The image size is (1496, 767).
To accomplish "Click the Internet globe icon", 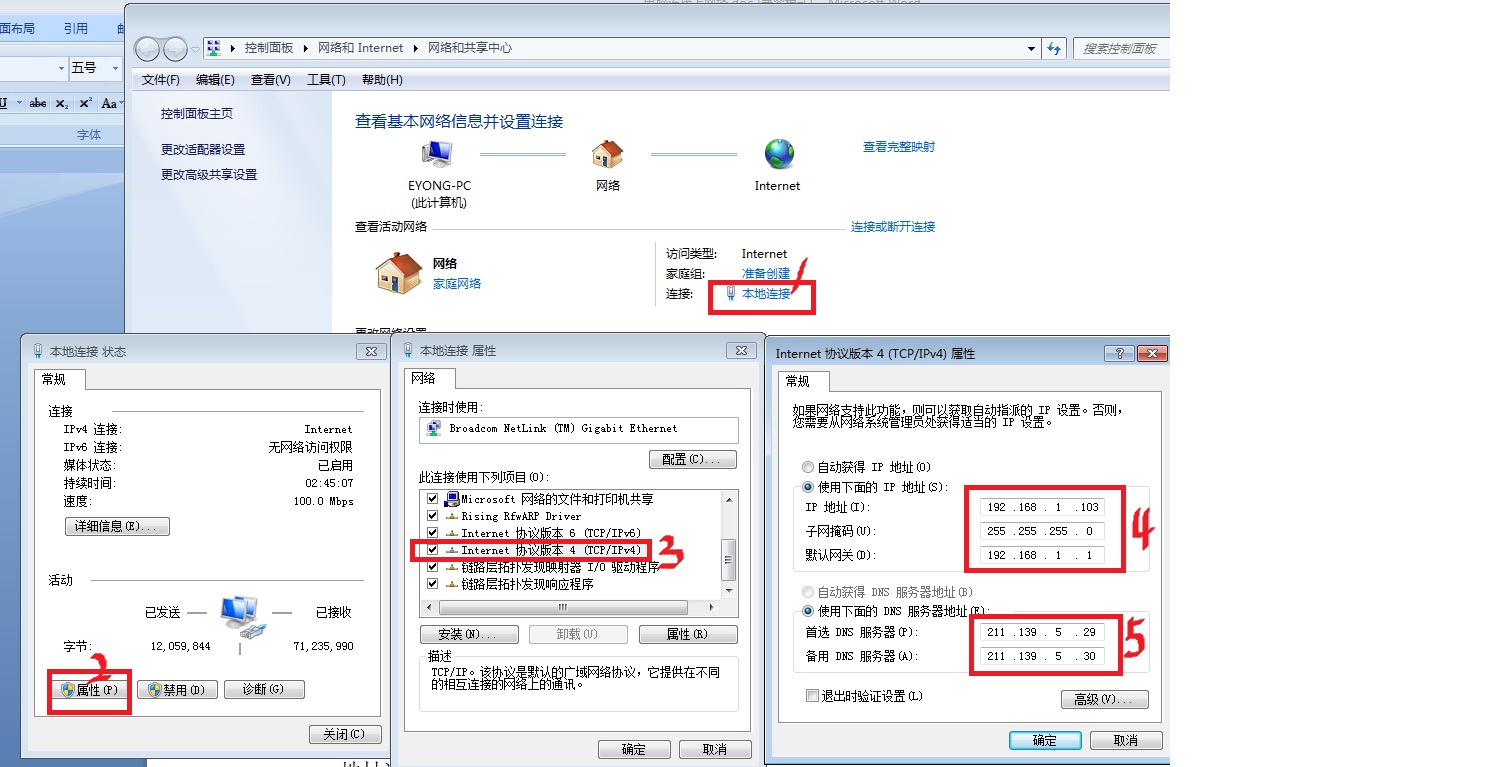I will coord(778,153).
